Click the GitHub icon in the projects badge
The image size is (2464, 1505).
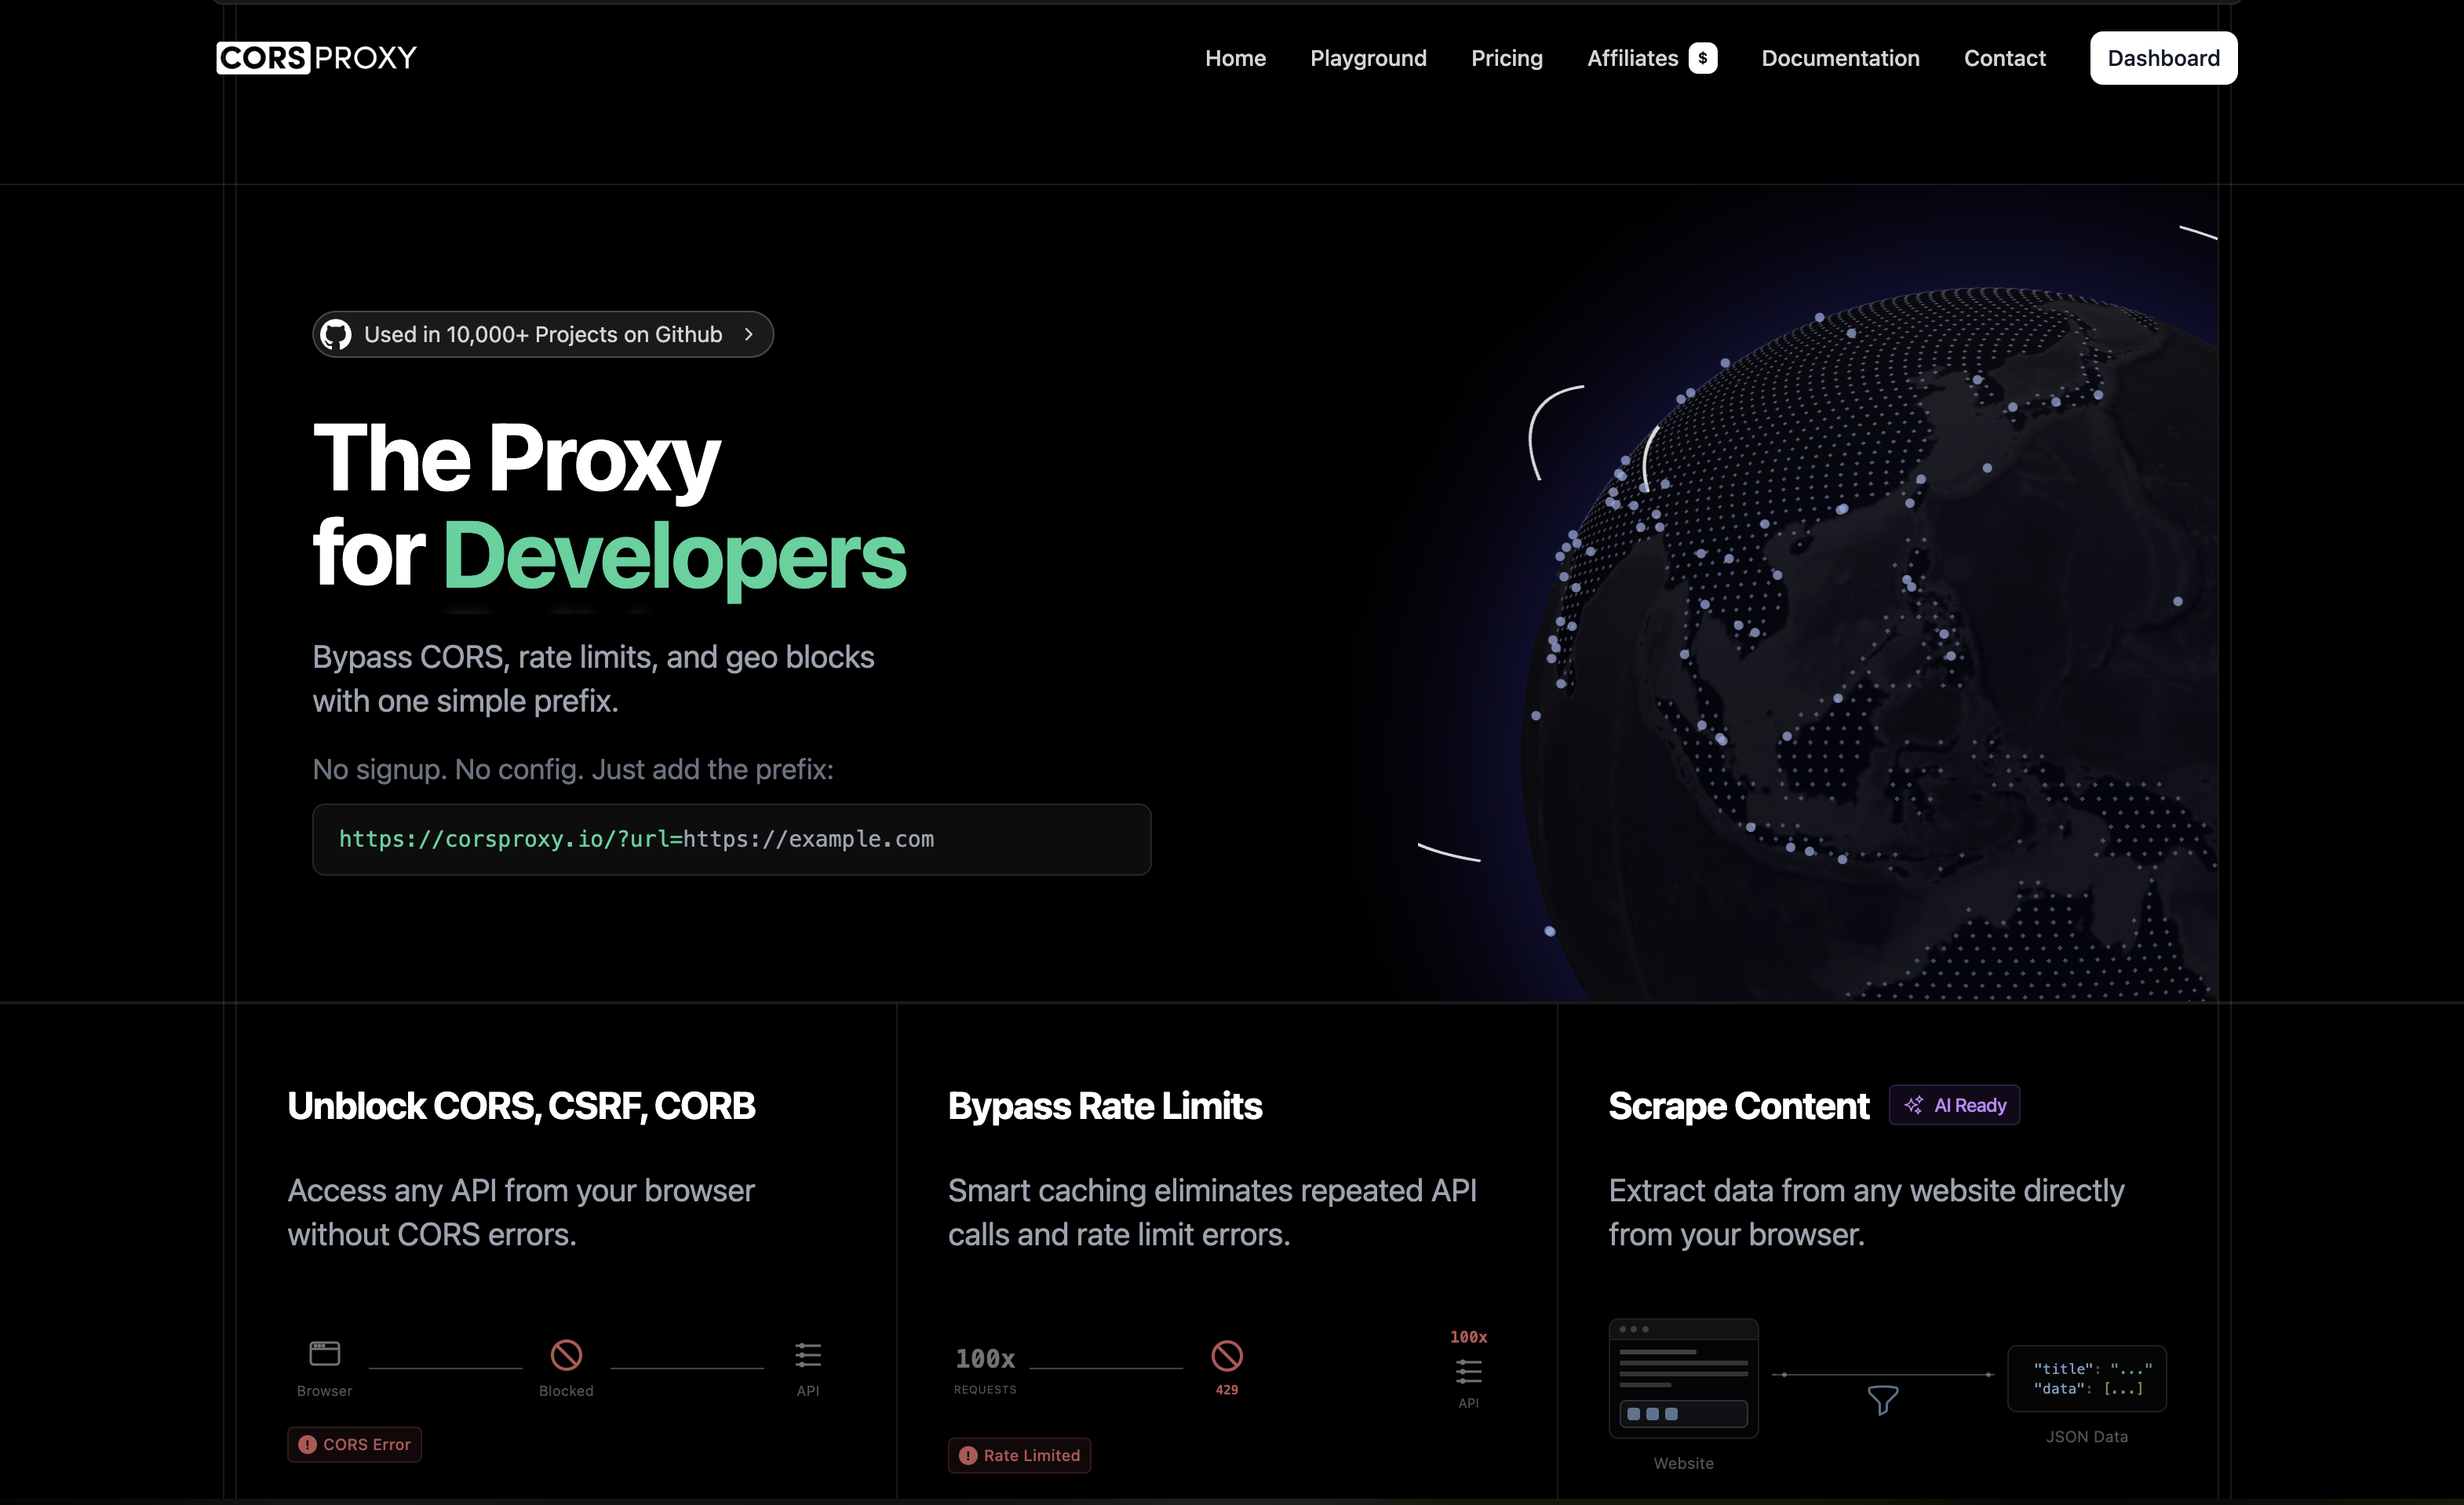coord(337,334)
